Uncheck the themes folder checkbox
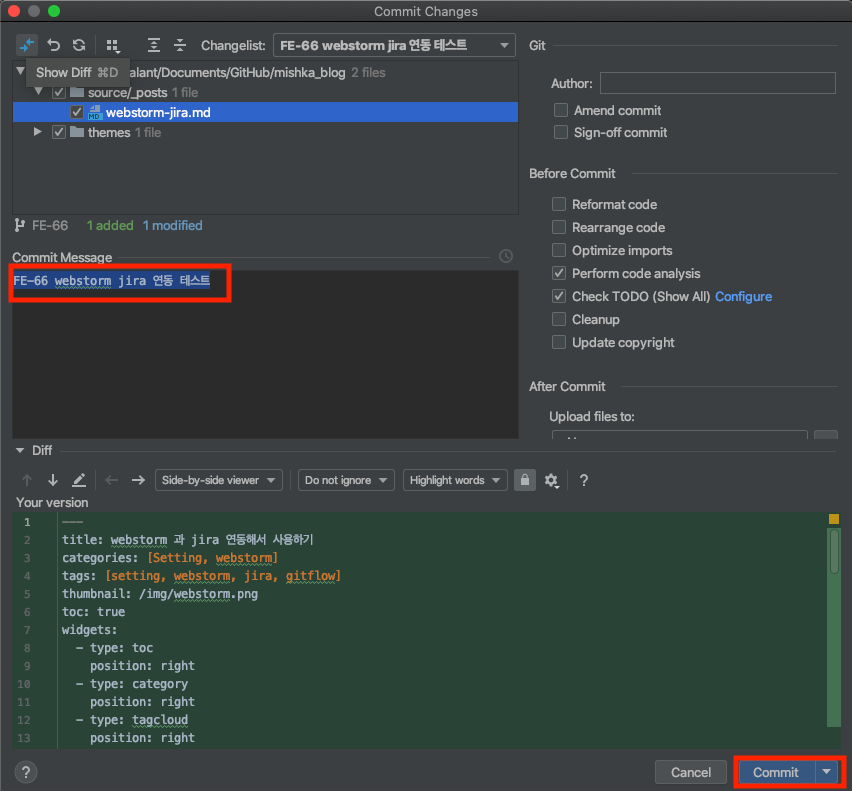The height and width of the screenshot is (791, 852). tap(59, 132)
